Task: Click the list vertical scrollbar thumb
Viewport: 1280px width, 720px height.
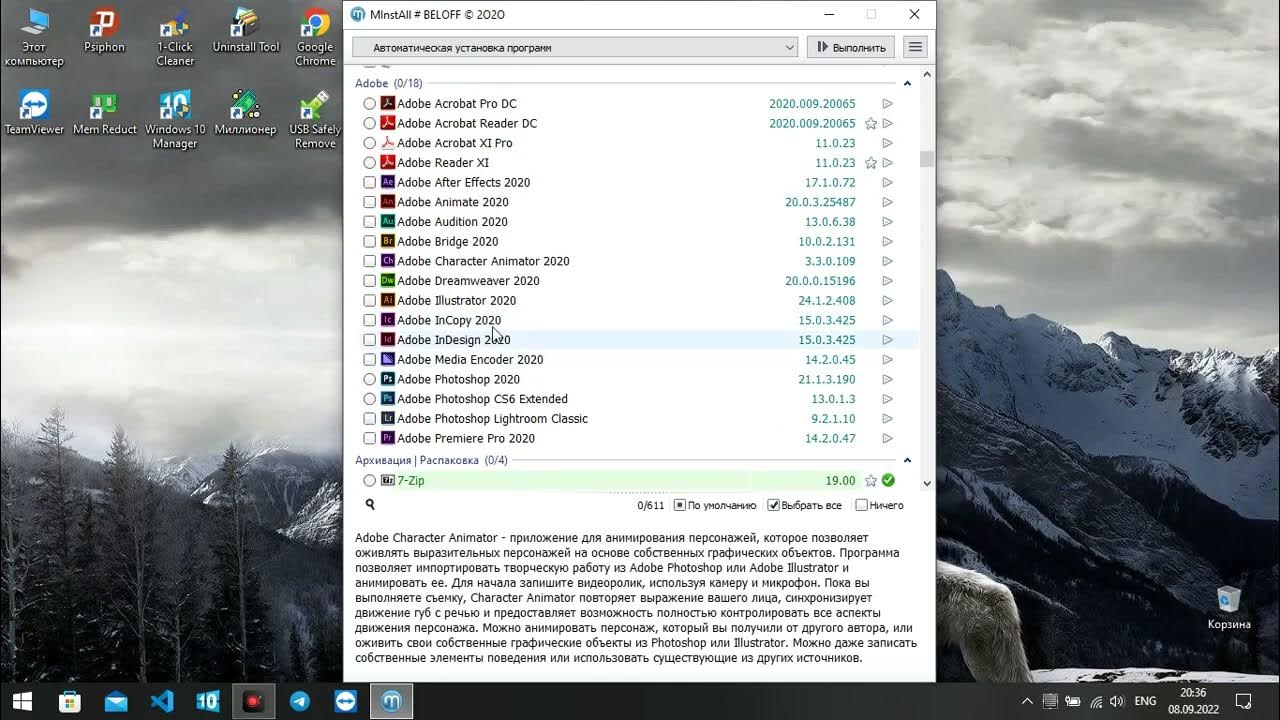Action: [x=926, y=158]
